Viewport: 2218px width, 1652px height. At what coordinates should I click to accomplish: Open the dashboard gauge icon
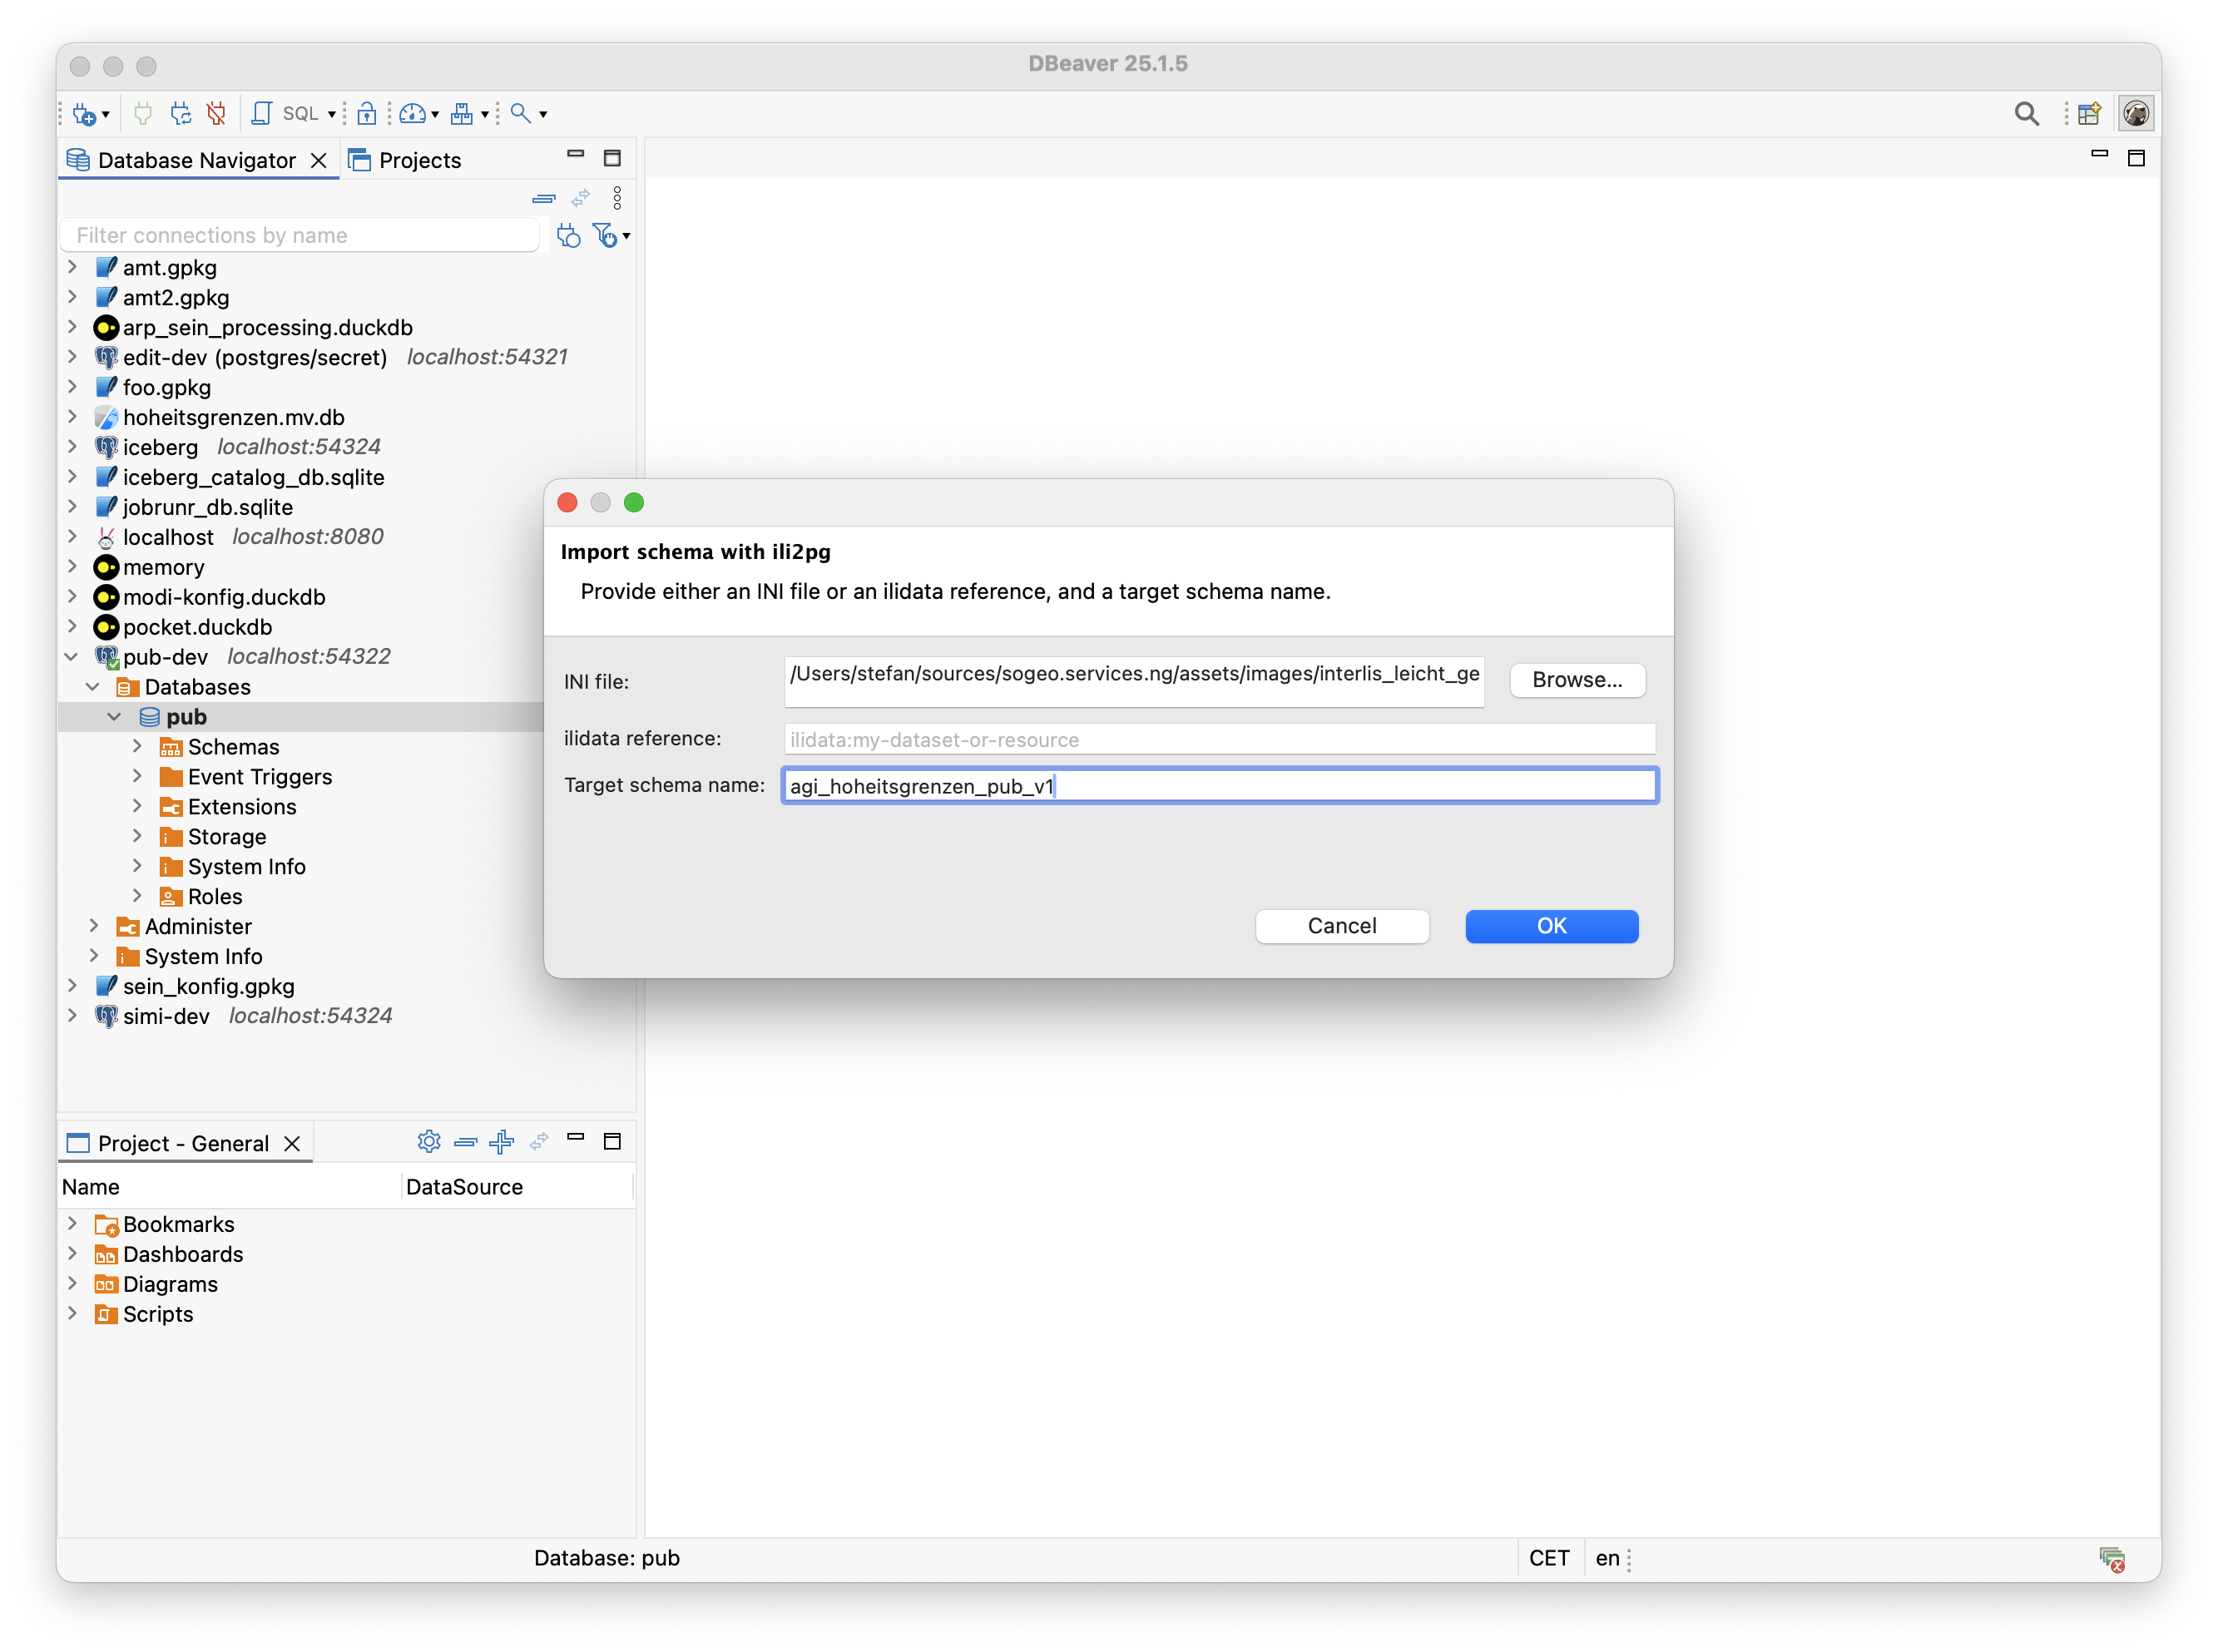click(x=412, y=114)
